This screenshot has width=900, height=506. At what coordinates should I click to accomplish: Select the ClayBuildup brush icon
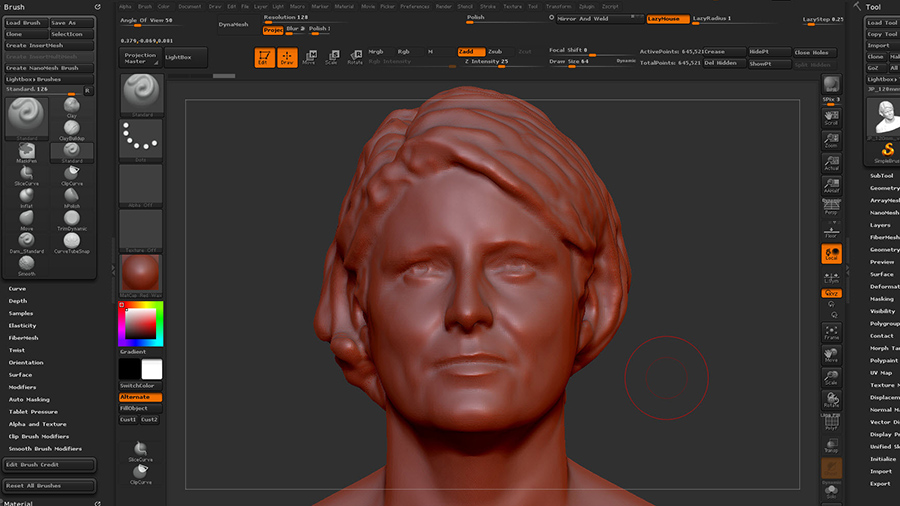[72, 129]
